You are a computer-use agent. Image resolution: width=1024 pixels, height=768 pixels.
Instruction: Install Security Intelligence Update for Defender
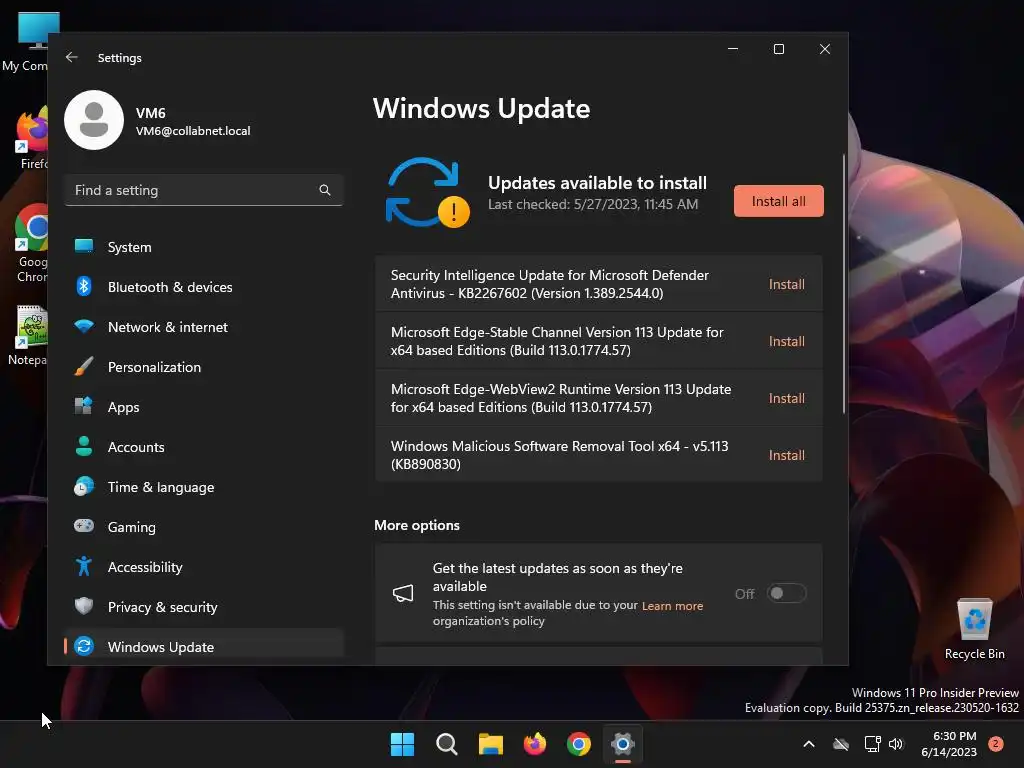pyautogui.click(x=786, y=284)
